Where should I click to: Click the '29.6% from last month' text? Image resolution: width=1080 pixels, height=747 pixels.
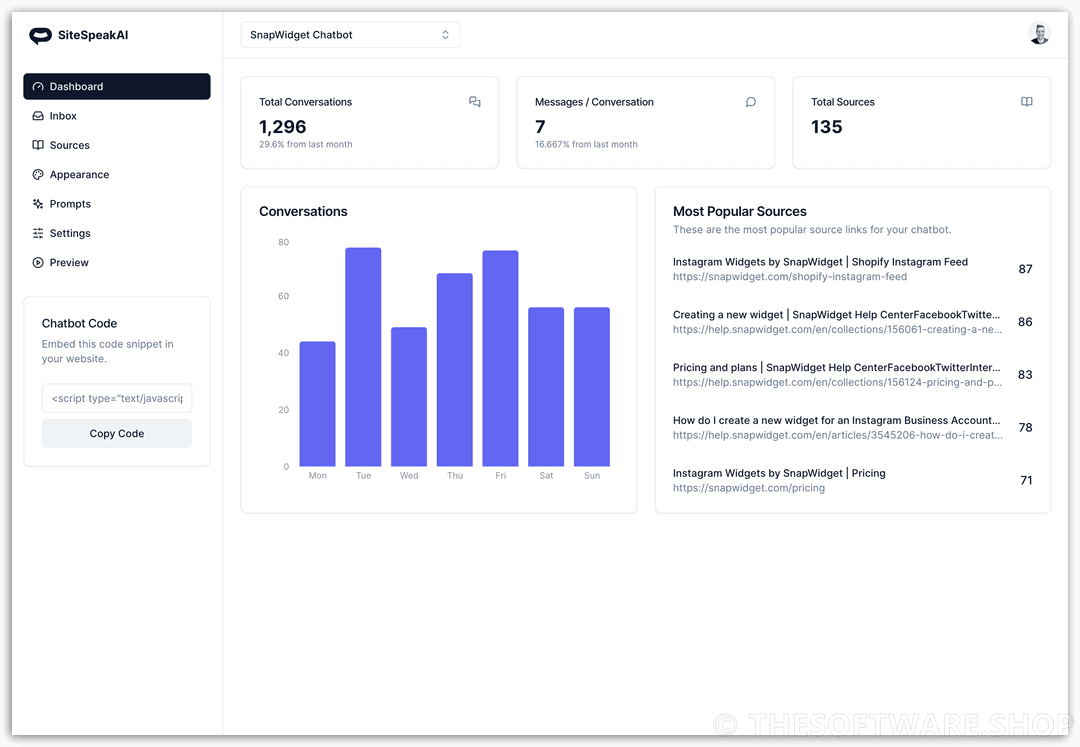pos(306,145)
